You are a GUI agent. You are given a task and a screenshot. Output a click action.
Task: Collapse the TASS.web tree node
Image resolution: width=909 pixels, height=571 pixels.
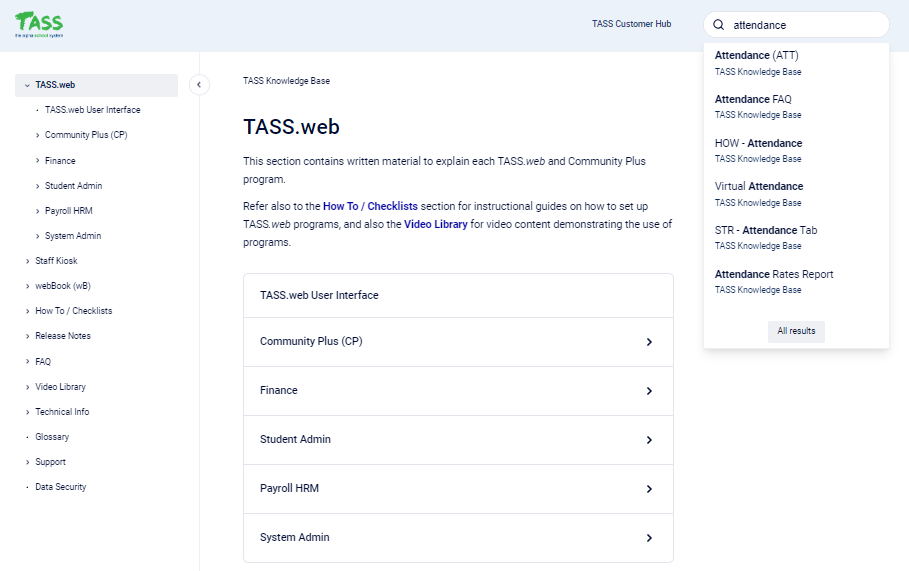point(27,85)
